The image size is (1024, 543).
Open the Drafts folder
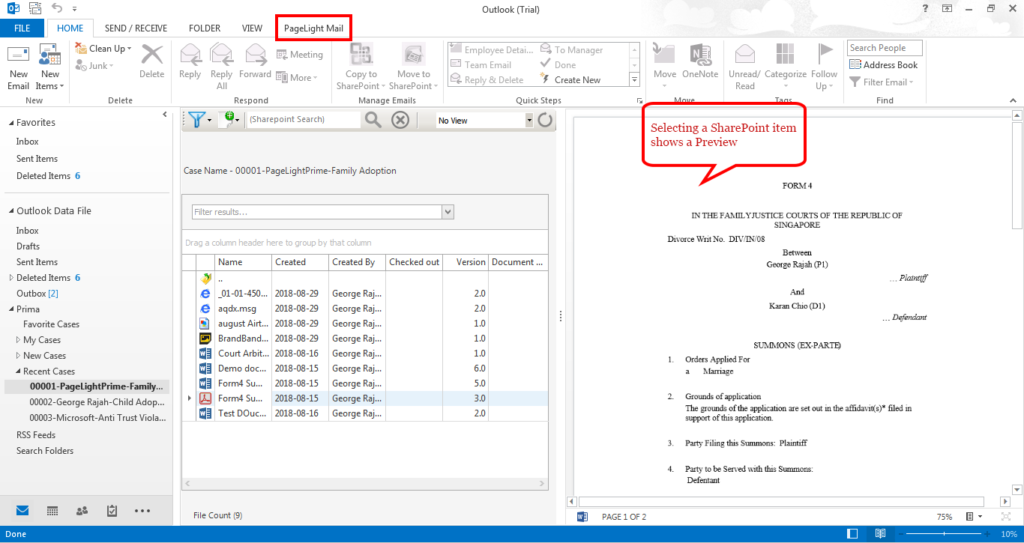coord(28,246)
